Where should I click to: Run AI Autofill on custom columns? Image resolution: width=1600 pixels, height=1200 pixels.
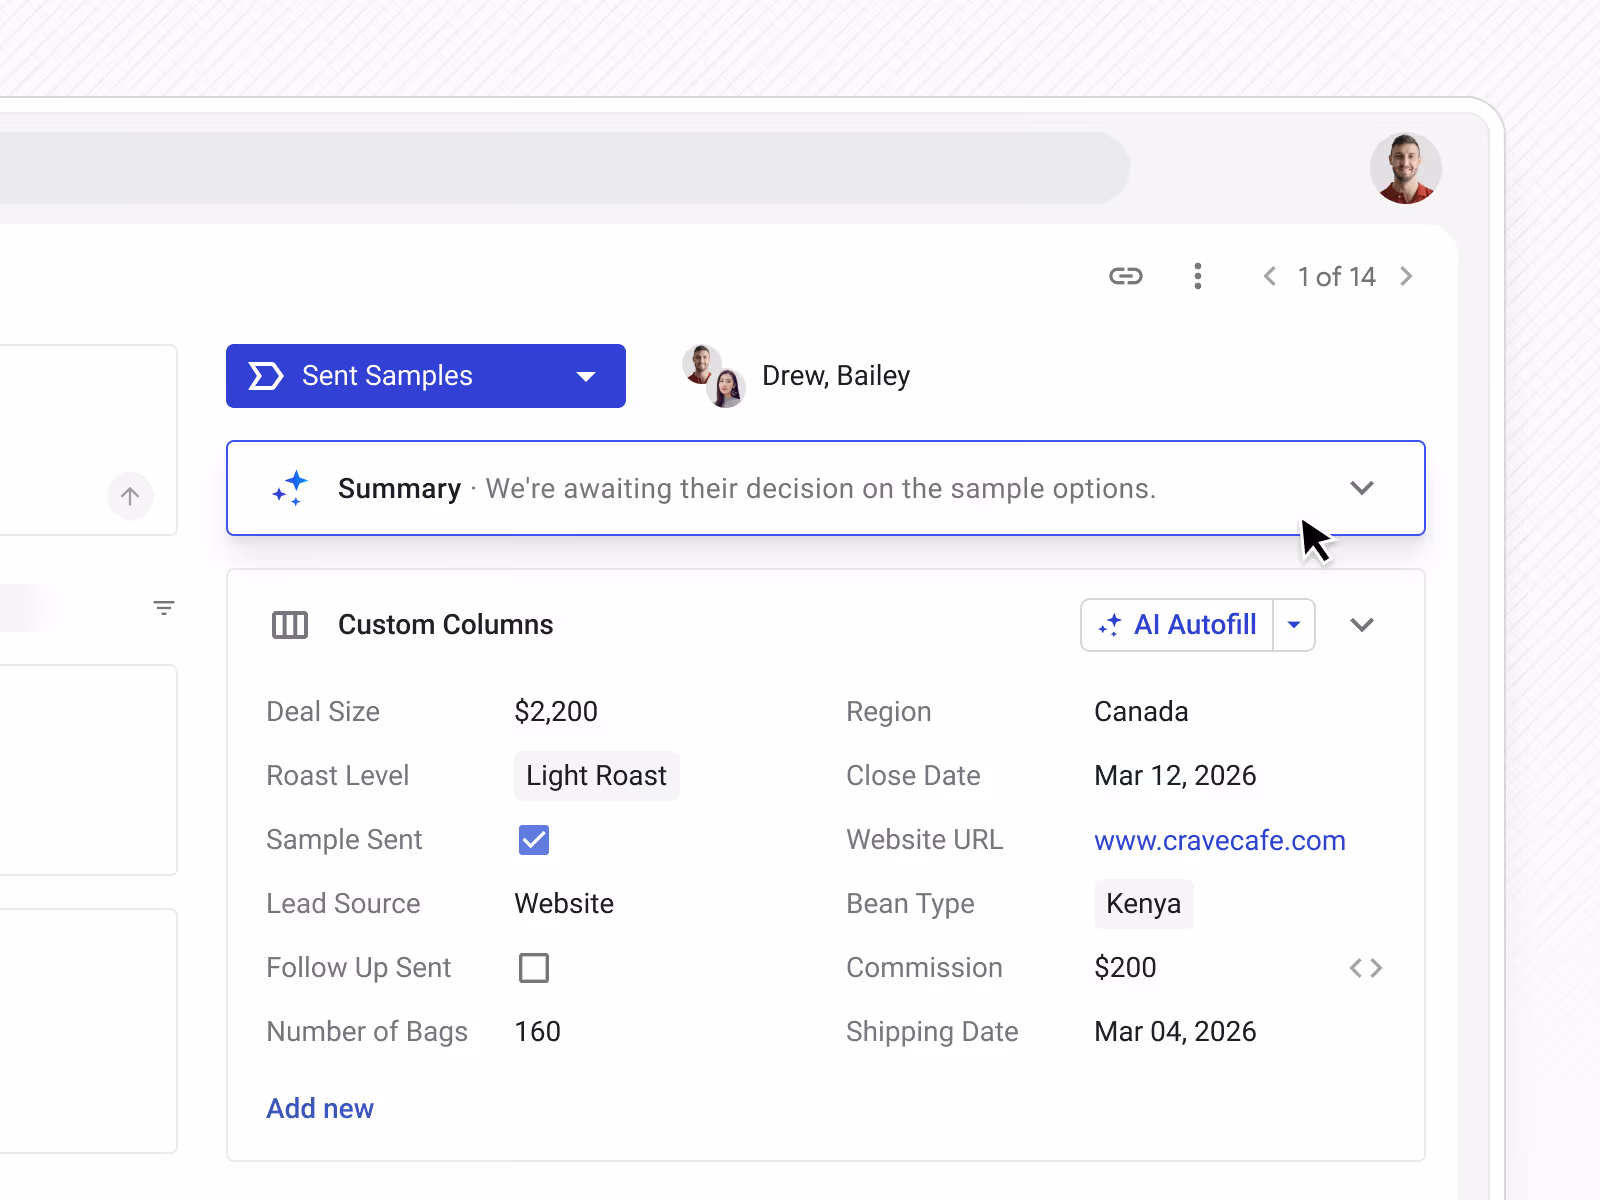tap(1177, 624)
